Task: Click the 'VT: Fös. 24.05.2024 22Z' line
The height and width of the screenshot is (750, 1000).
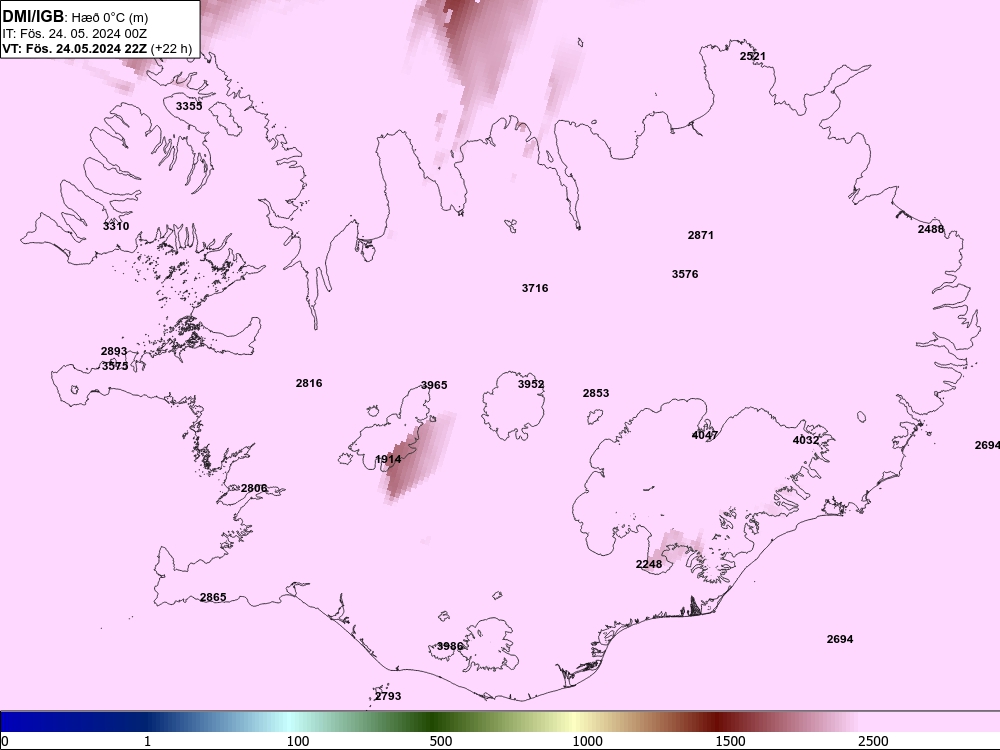Action: point(75,48)
